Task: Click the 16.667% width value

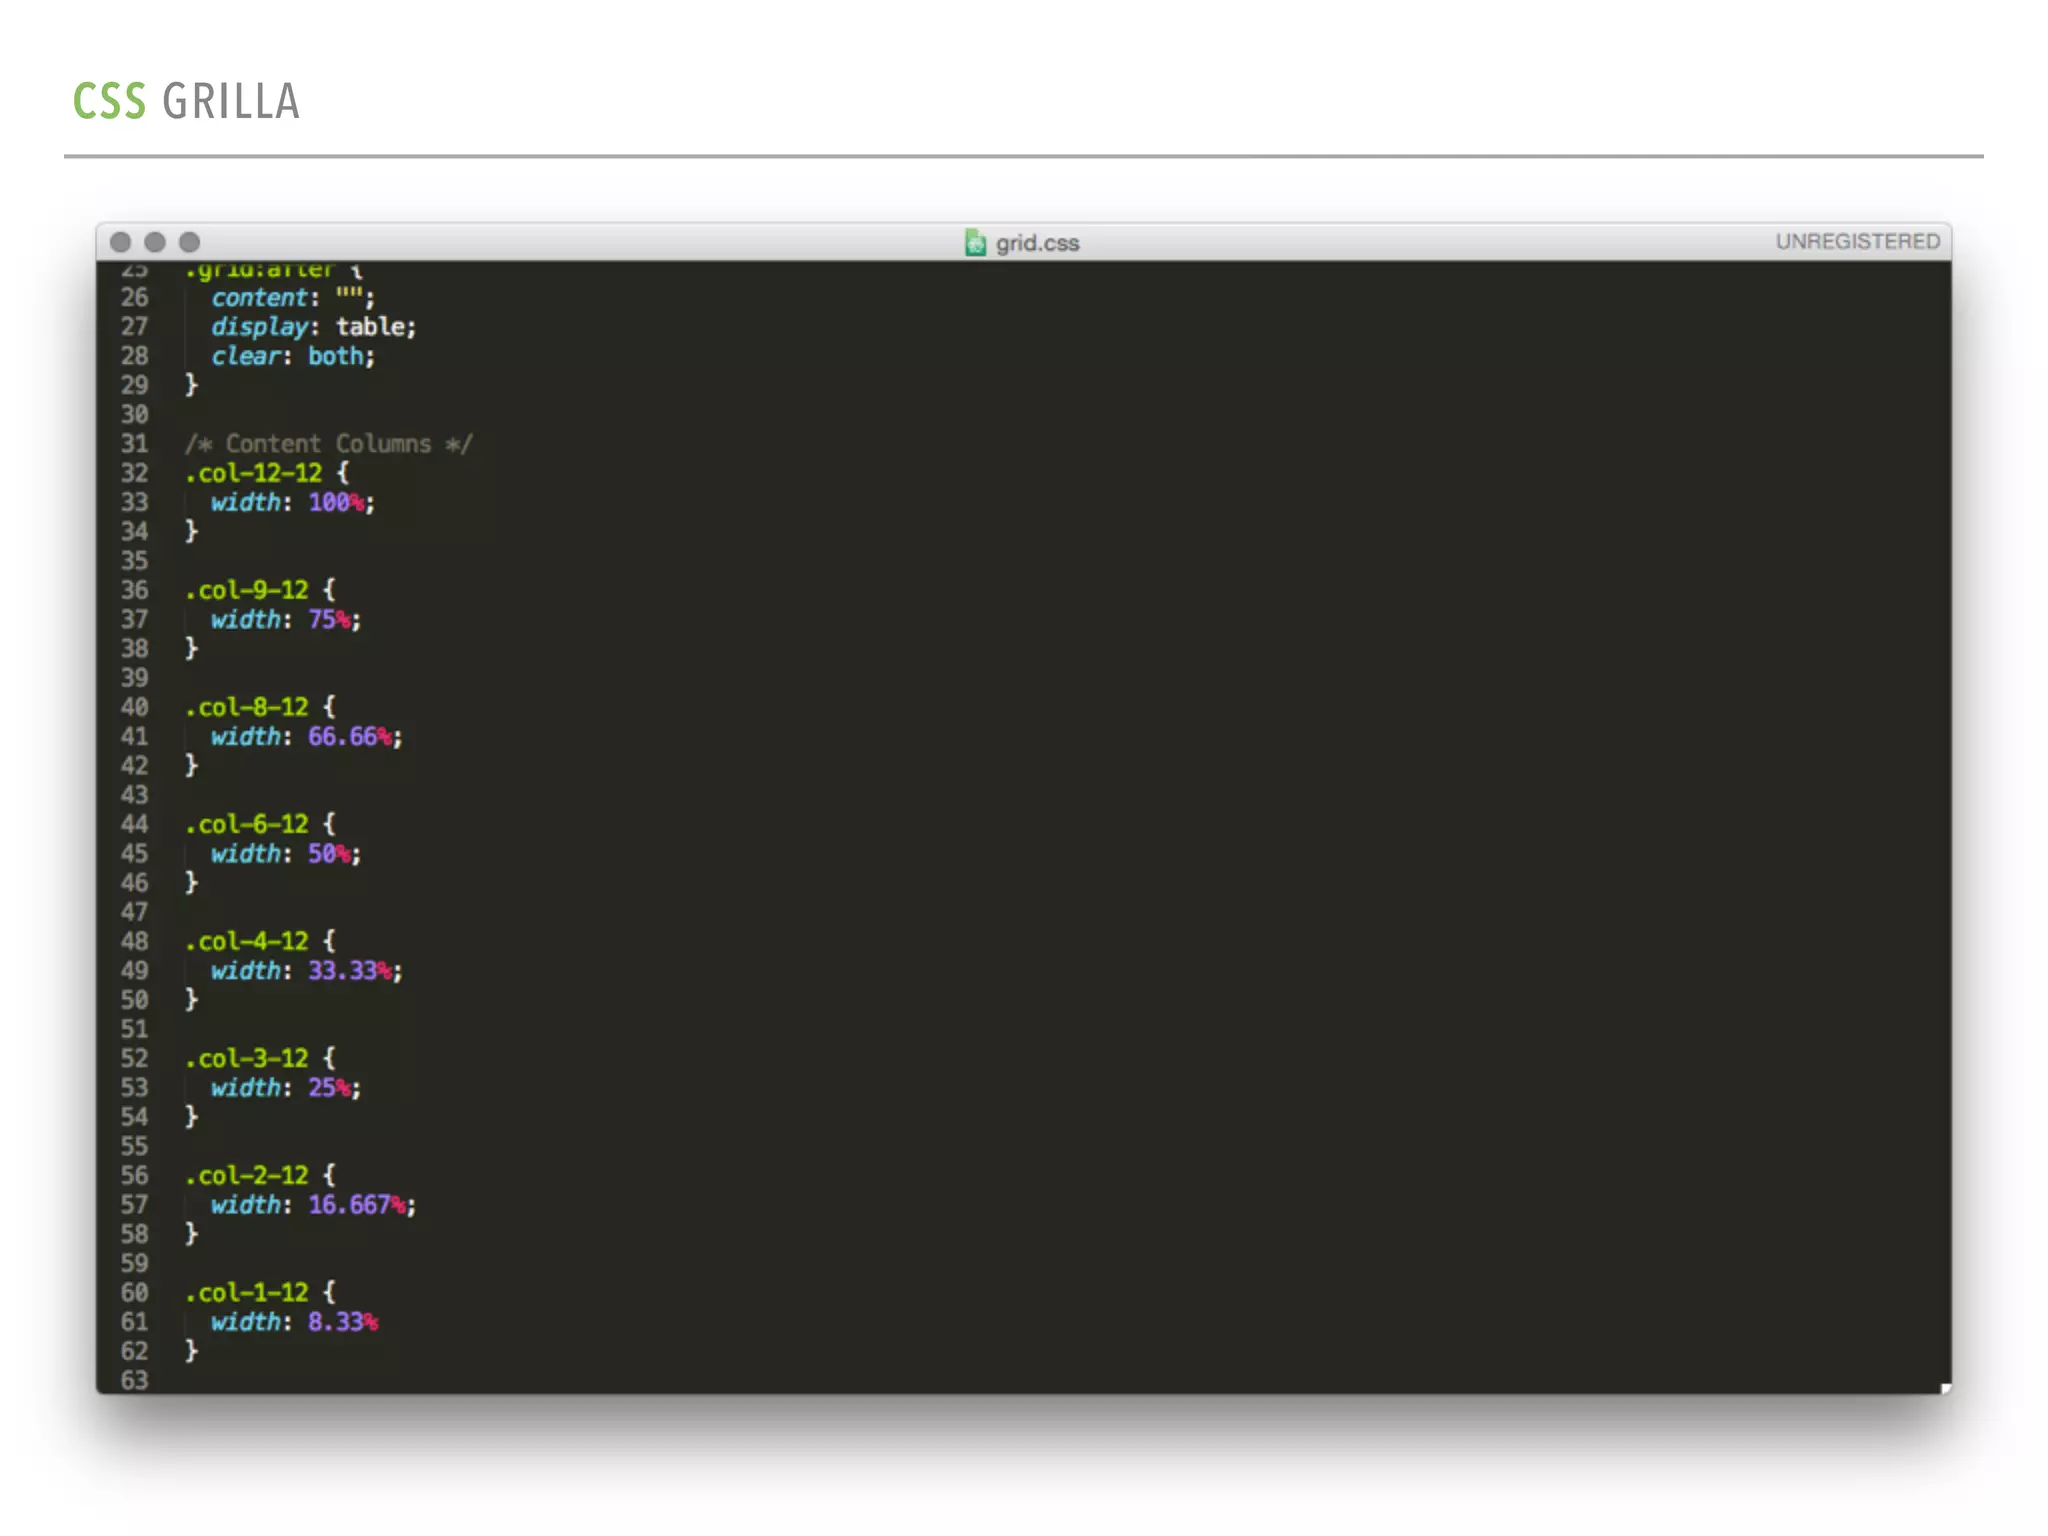Action: pyautogui.click(x=356, y=1205)
